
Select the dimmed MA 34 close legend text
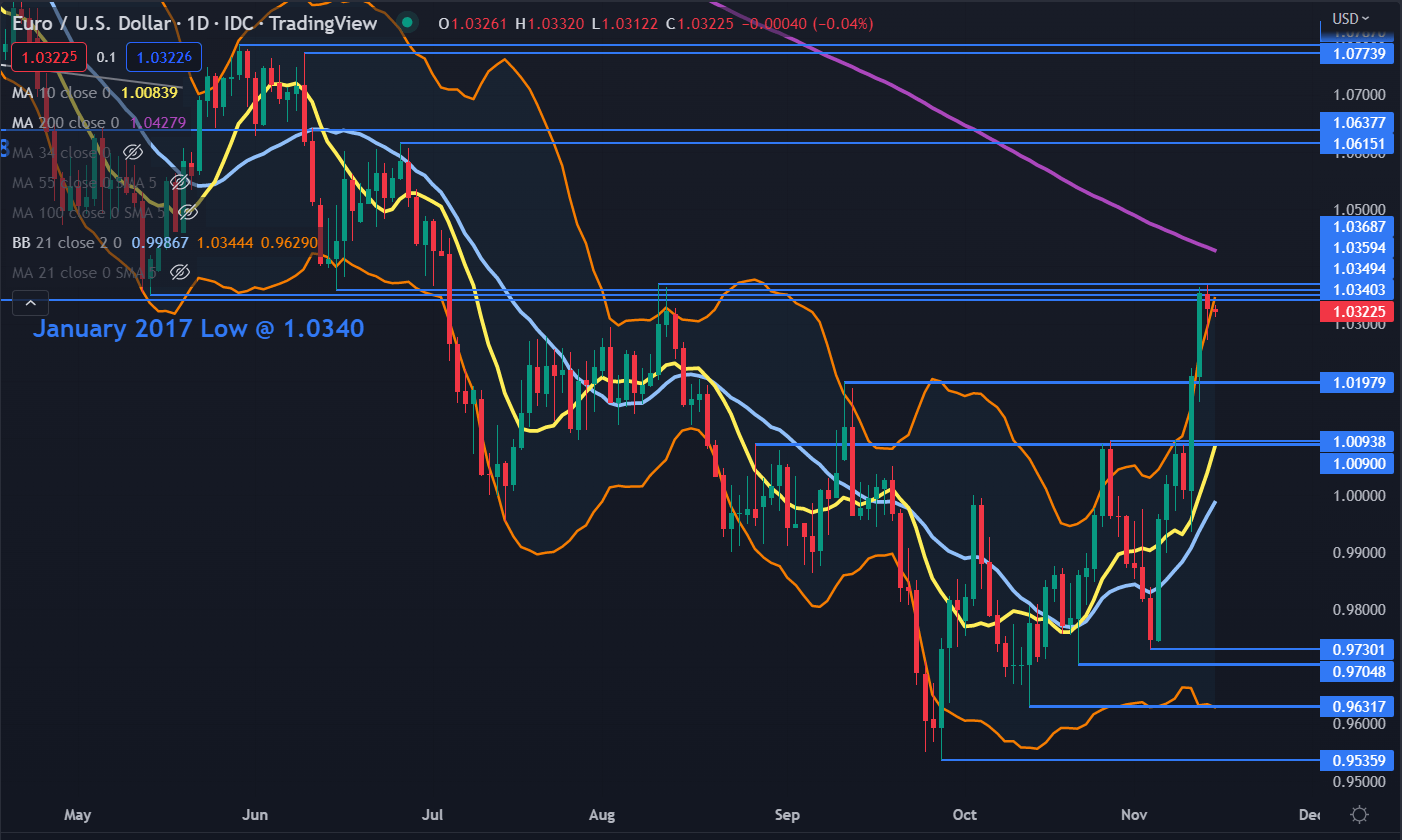click(x=62, y=152)
